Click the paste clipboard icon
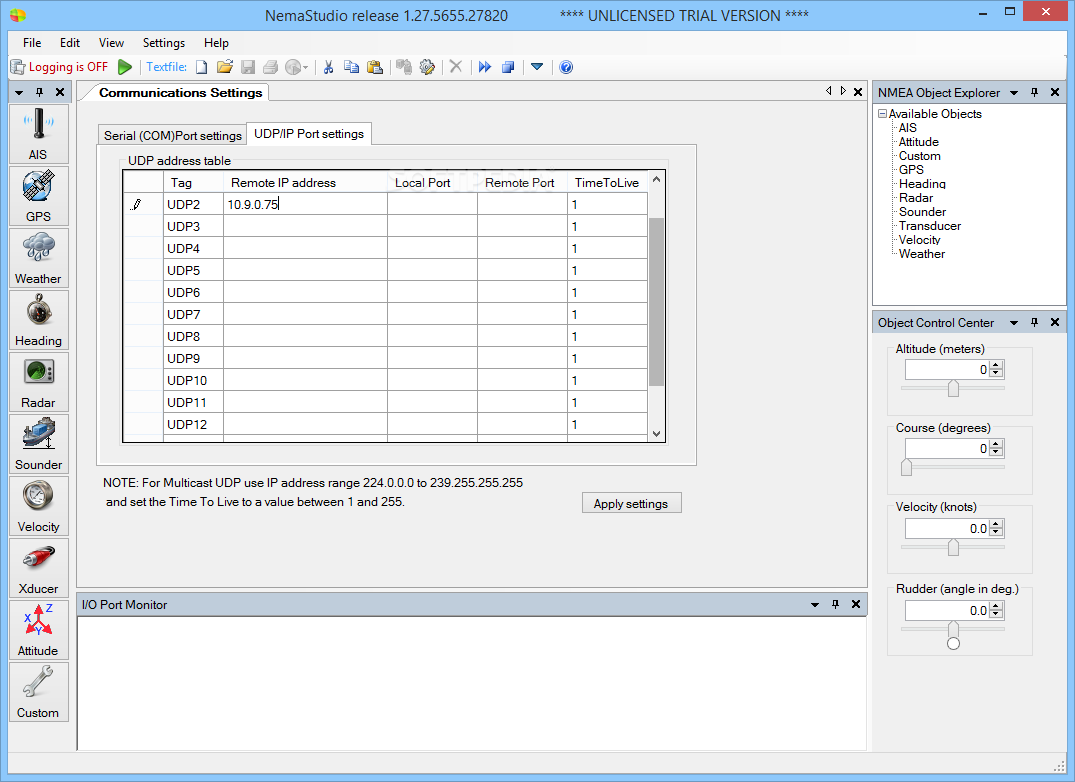The width and height of the screenshot is (1075, 782). (374, 67)
